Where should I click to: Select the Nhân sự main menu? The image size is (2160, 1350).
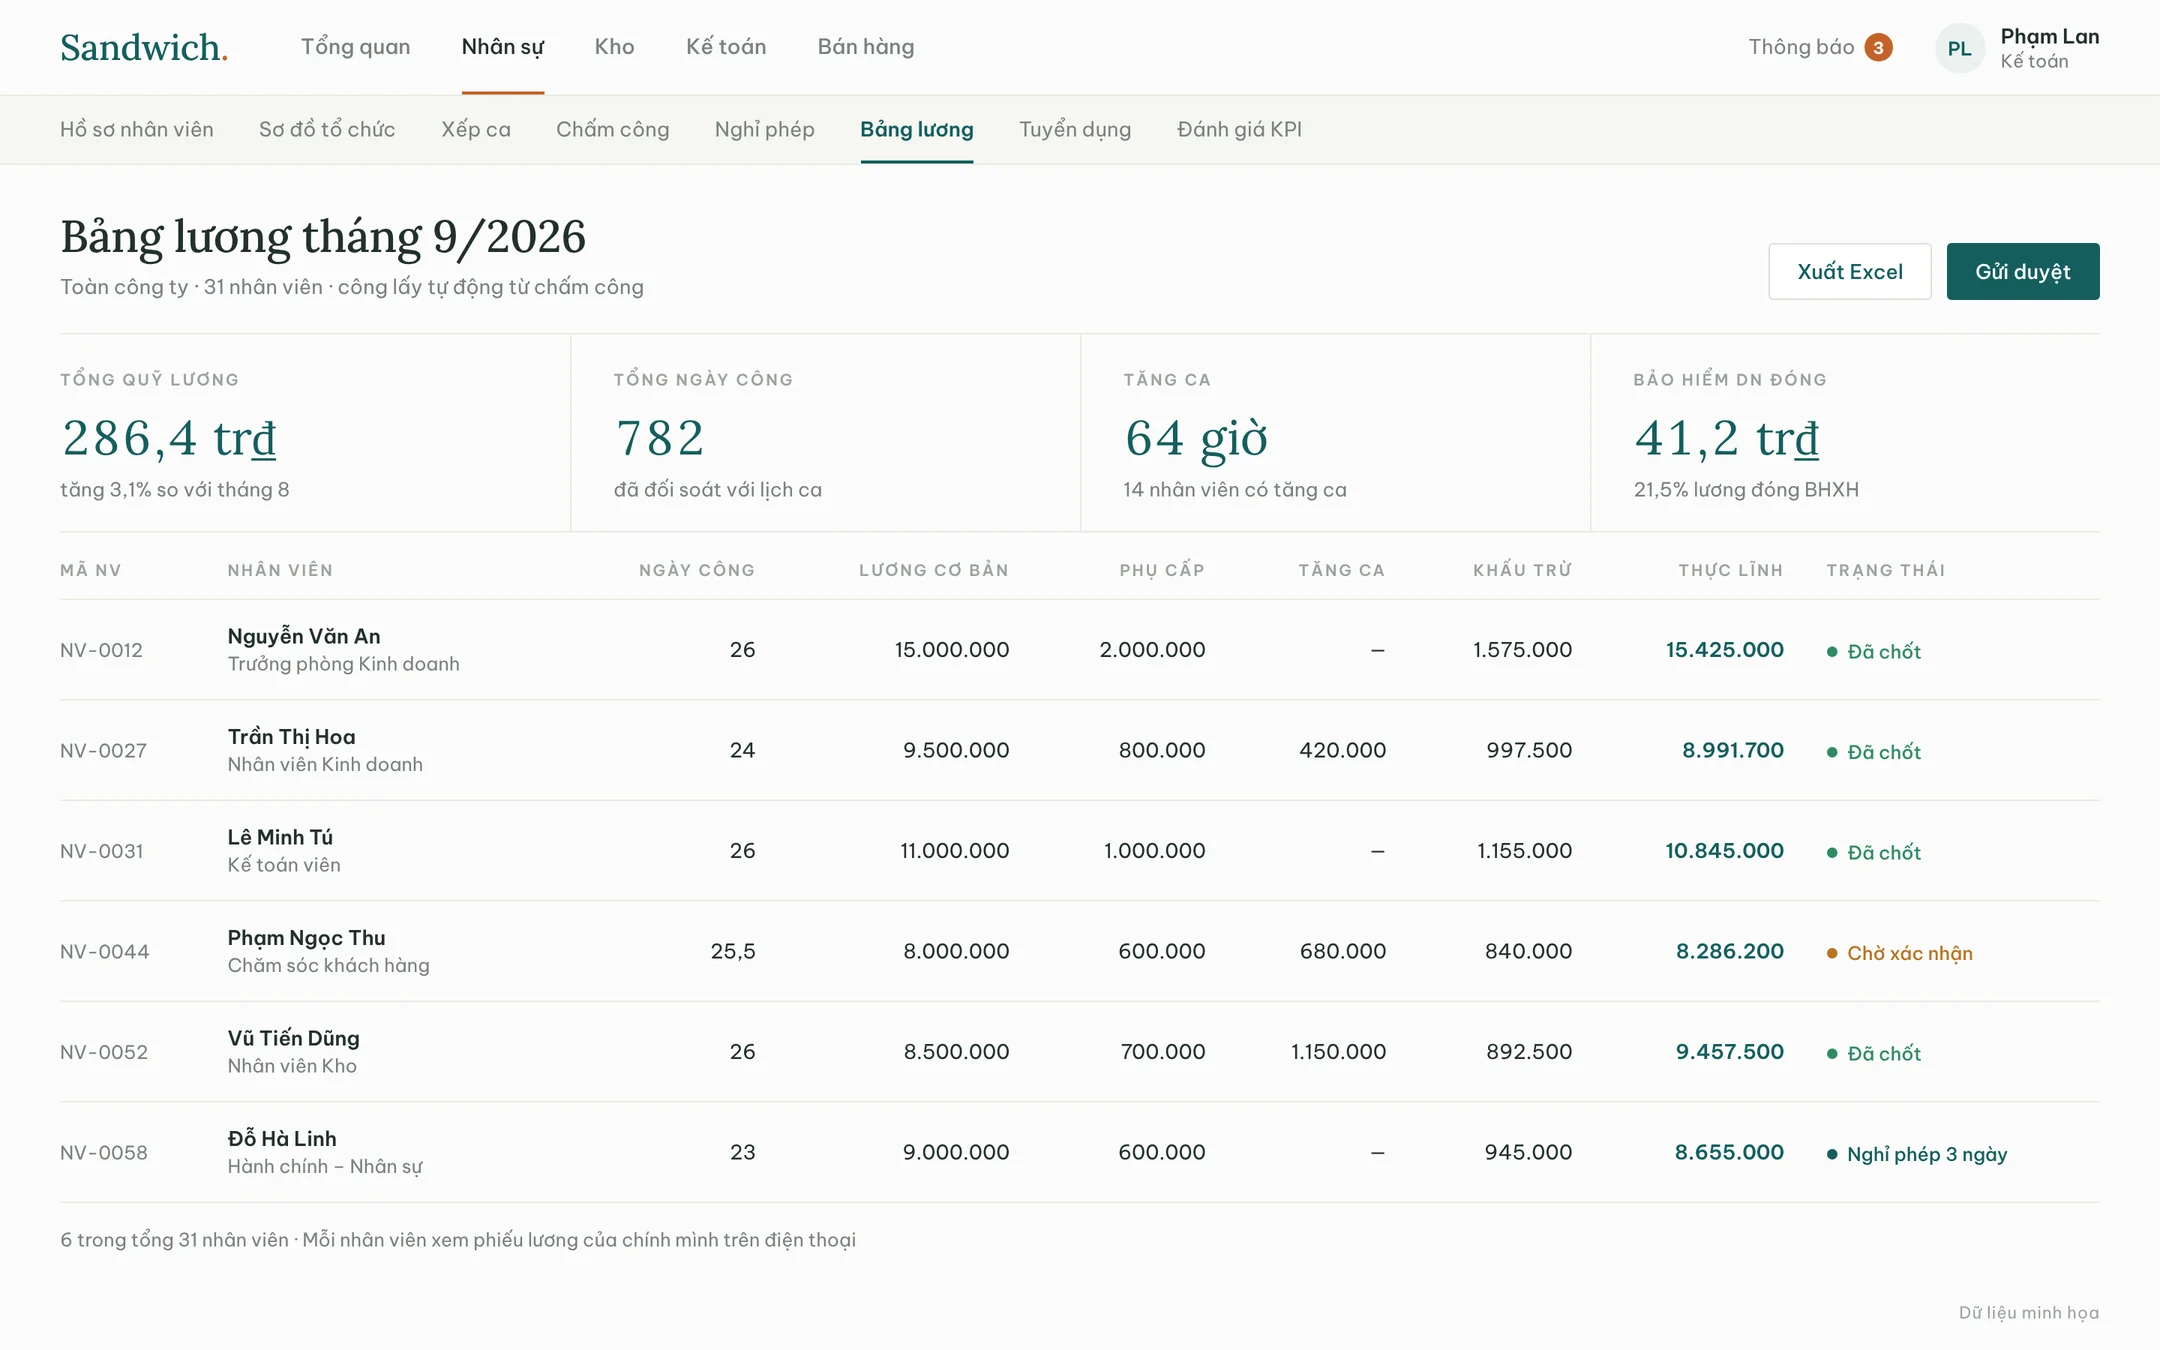tap(502, 47)
